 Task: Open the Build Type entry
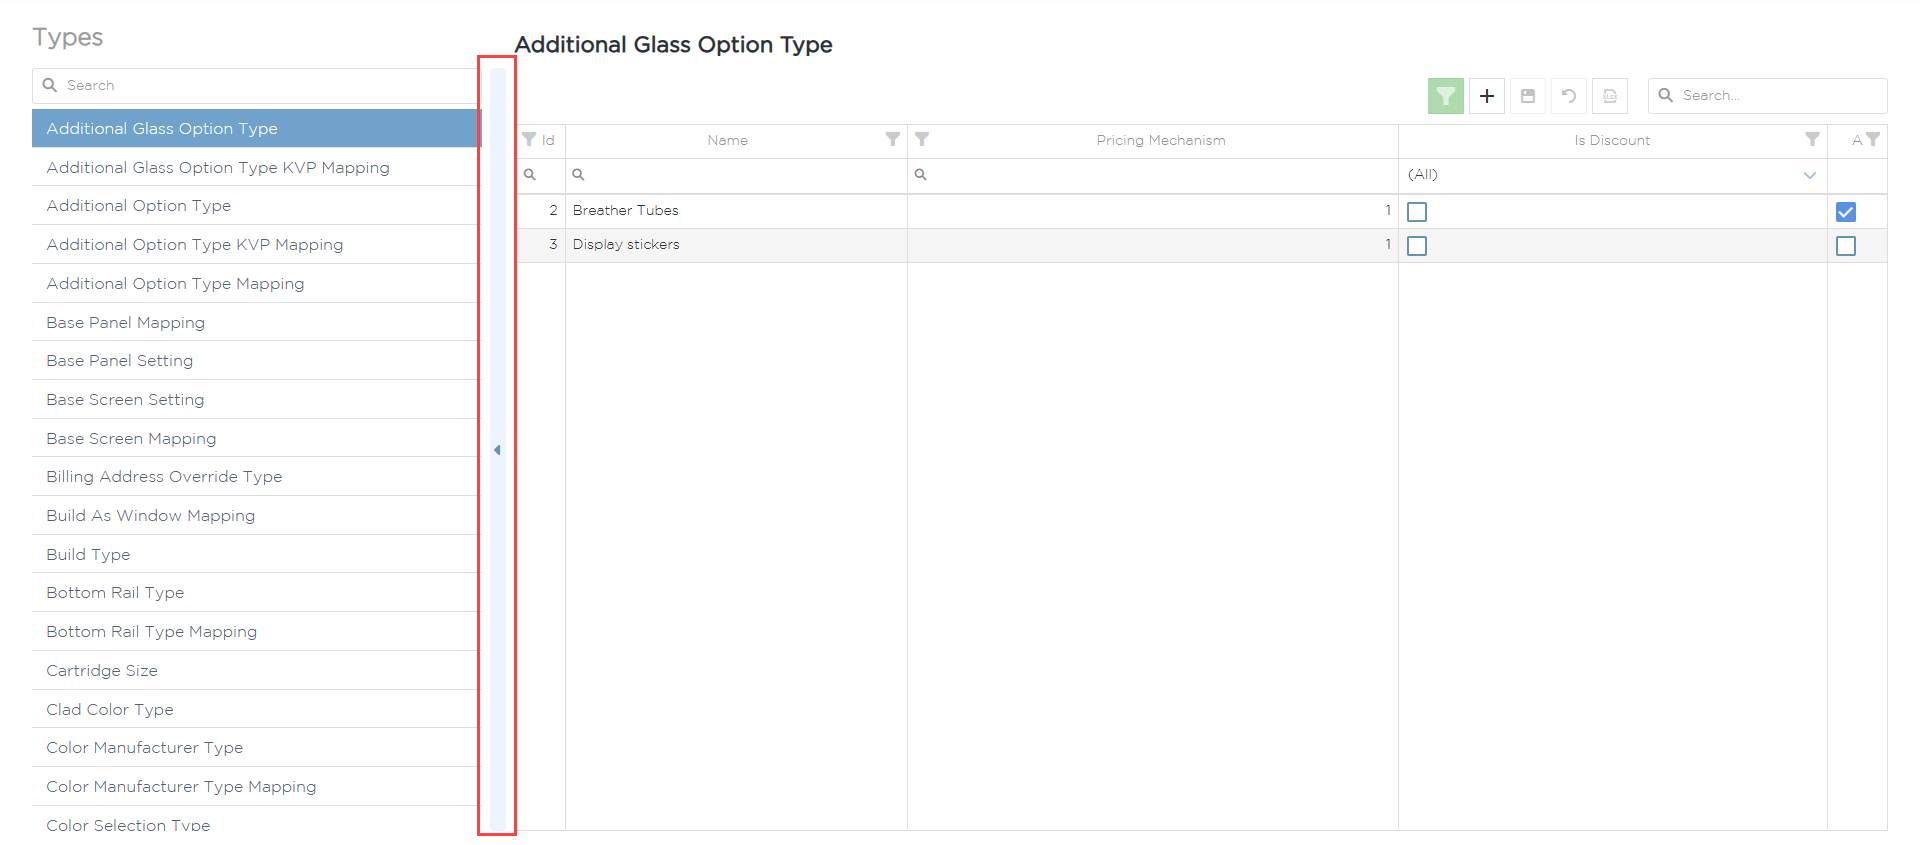(x=256, y=554)
